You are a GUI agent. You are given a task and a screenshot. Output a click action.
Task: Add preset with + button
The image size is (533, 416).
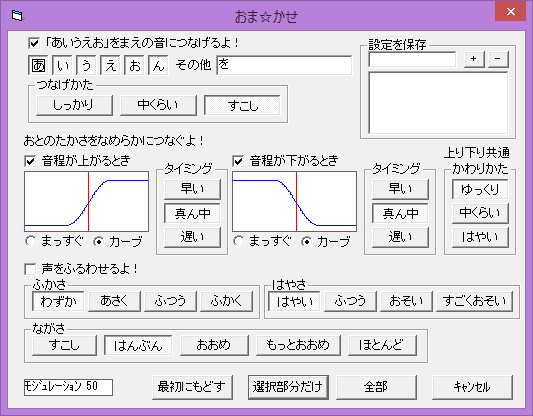pos(474,59)
